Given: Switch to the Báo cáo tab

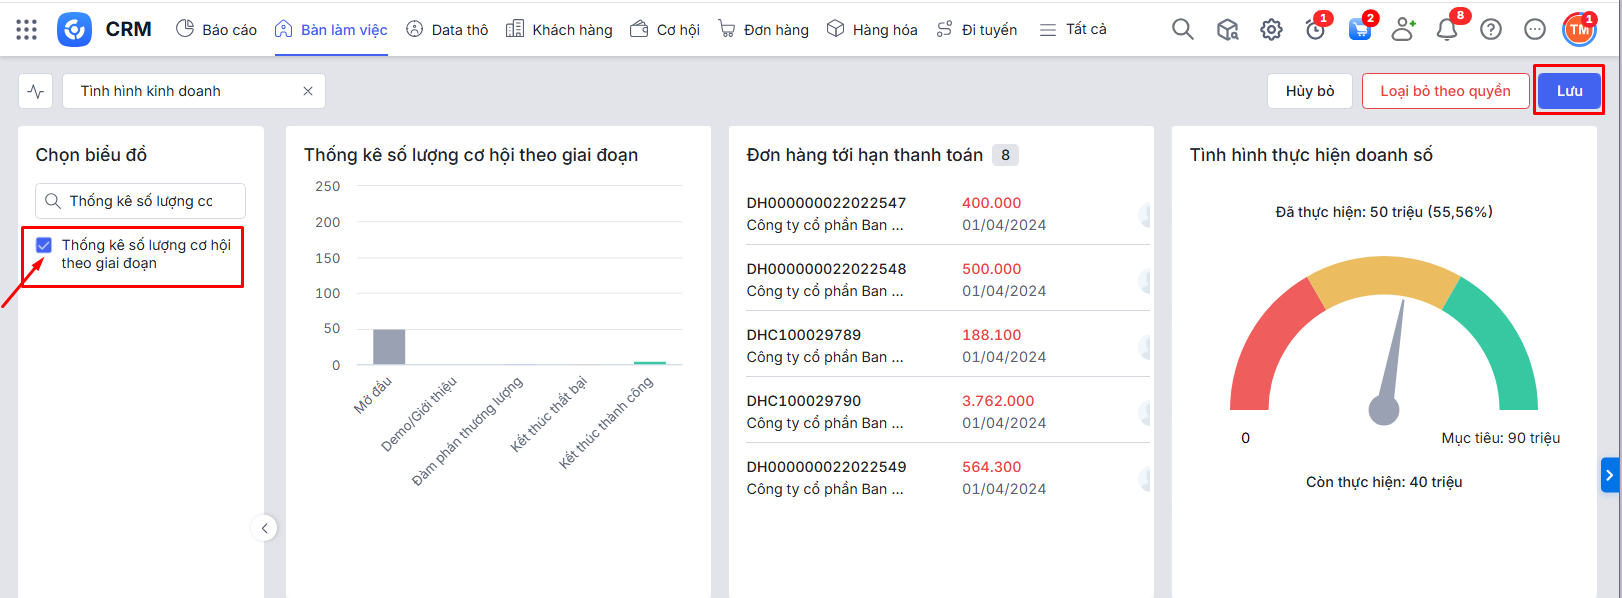Looking at the screenshot, I should click(x=217, y=30).
